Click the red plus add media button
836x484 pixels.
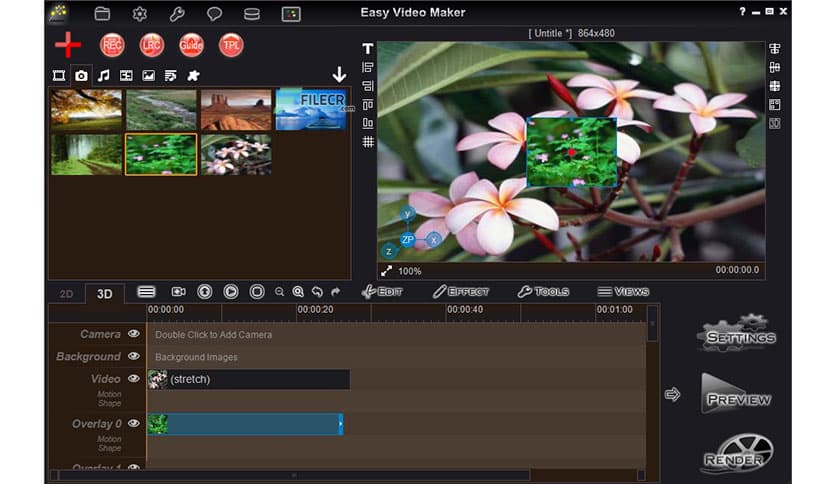(68, 45)
